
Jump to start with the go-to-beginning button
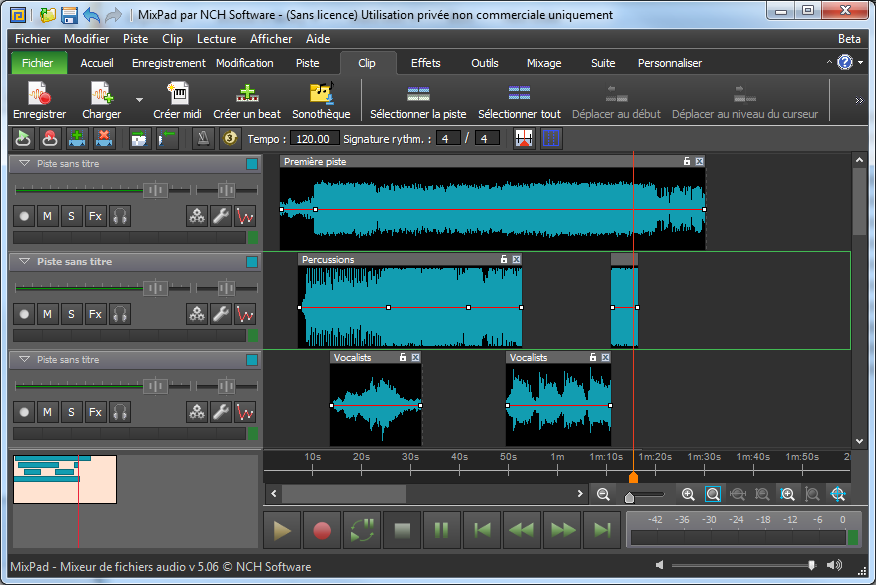[482, 530]
